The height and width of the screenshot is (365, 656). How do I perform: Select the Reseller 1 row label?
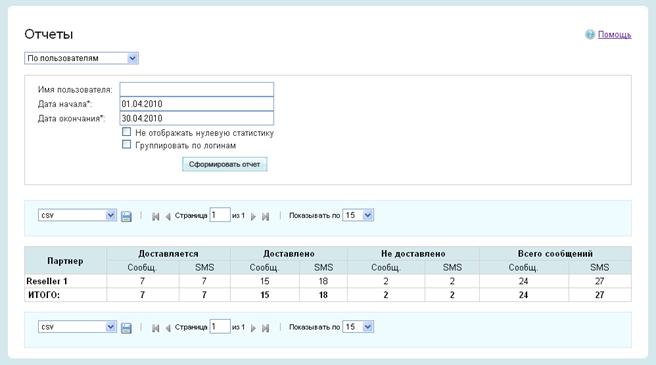(47, 281)
